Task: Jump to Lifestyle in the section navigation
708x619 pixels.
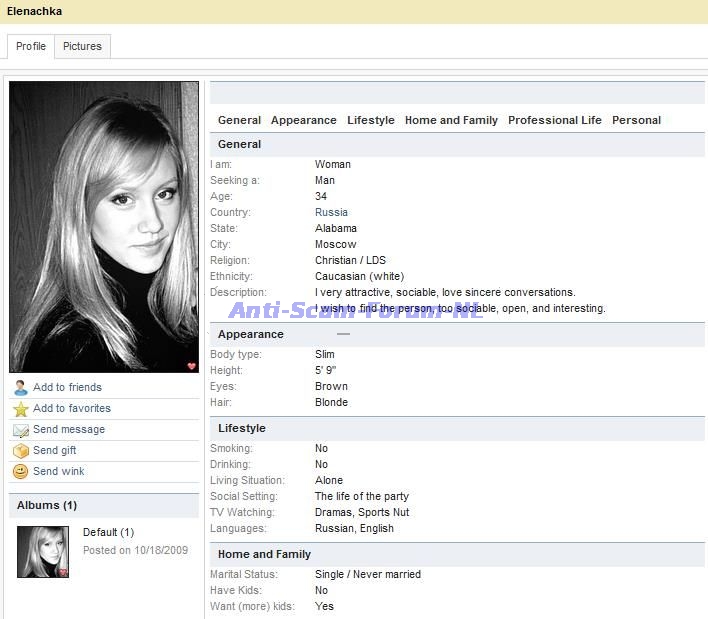Action: tap(370, 120)
